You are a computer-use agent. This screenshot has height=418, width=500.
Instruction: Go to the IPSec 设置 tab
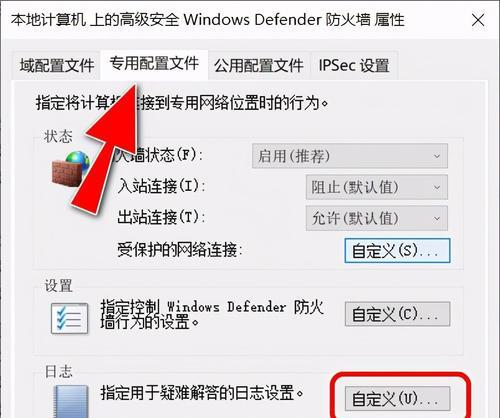tap(354, 65)
